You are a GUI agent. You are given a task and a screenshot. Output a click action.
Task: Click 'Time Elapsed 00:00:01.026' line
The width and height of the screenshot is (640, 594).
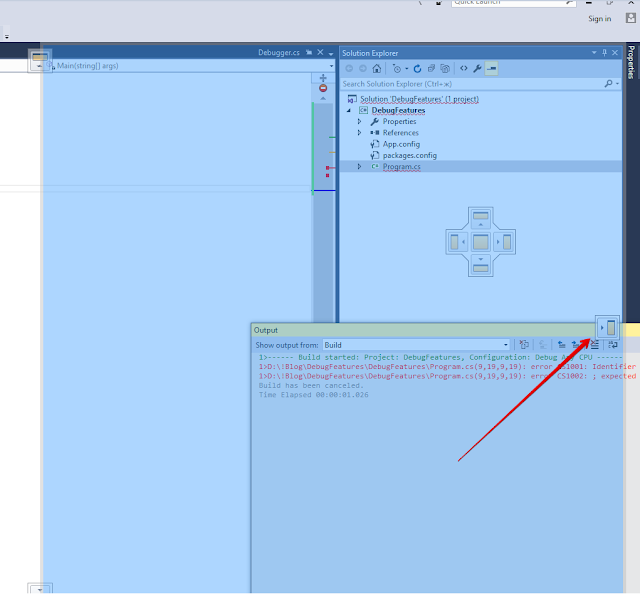point(313,395)
